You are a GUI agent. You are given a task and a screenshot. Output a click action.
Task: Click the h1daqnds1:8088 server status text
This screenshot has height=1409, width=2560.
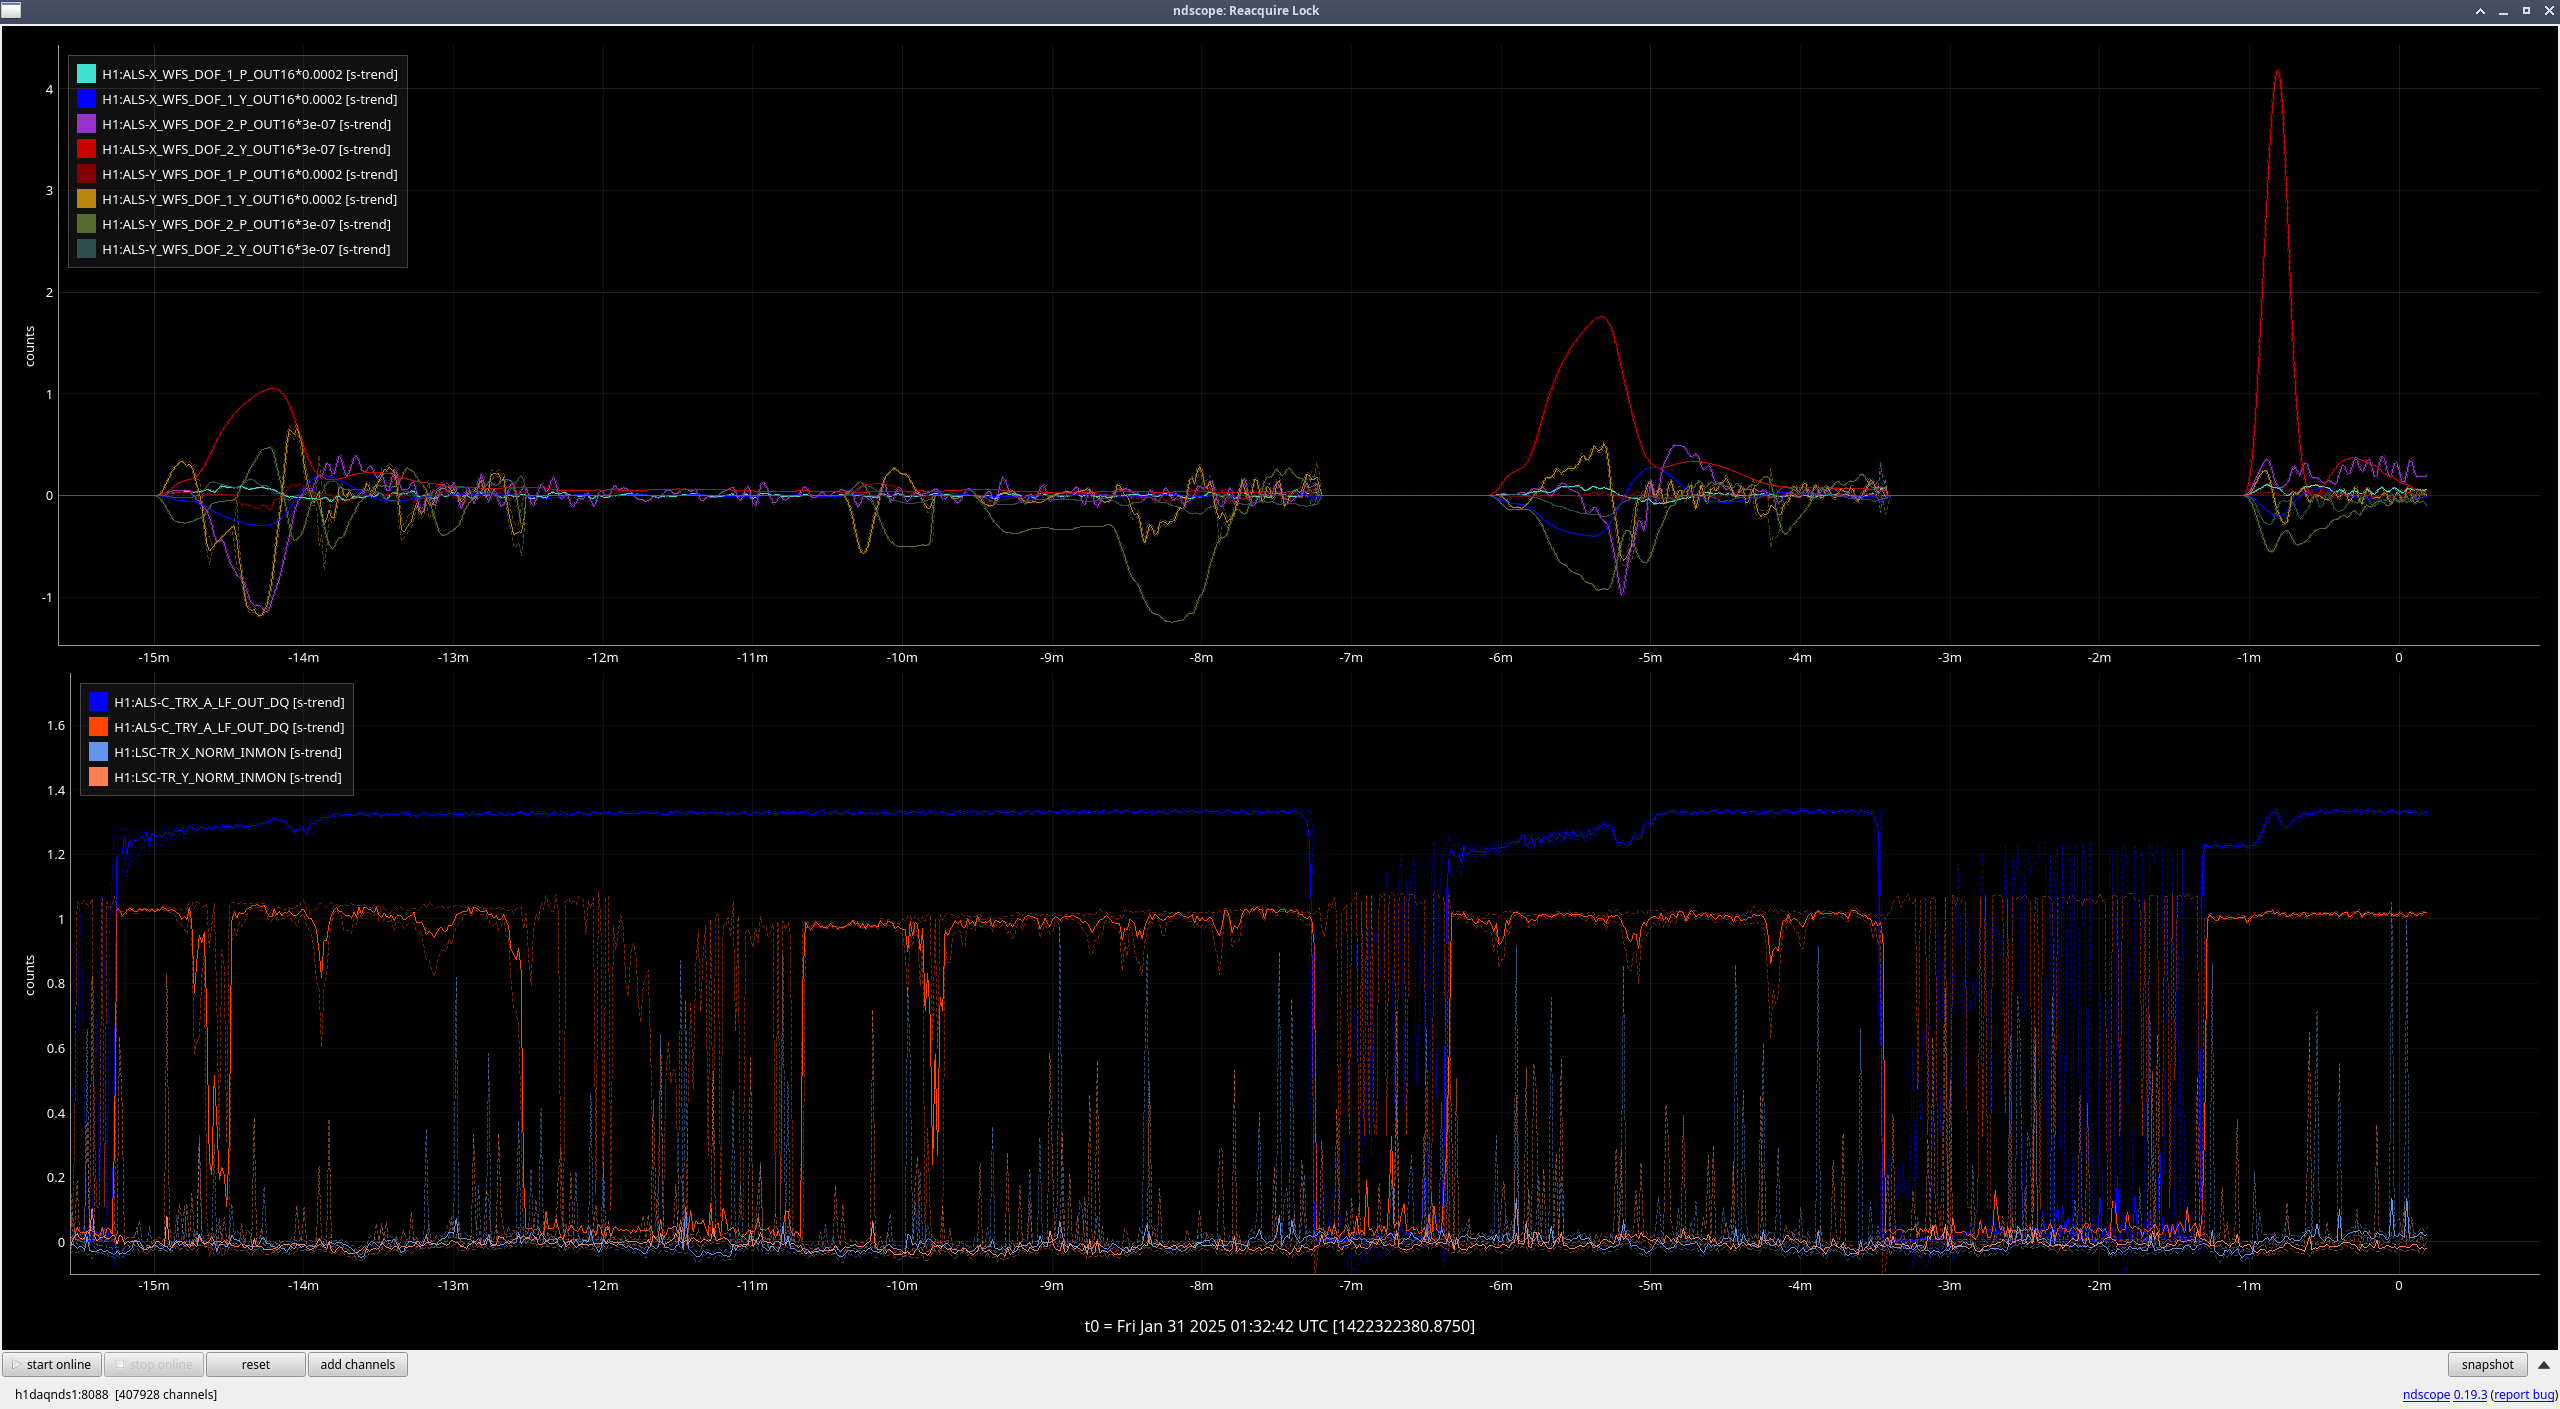coord(116,1394)
